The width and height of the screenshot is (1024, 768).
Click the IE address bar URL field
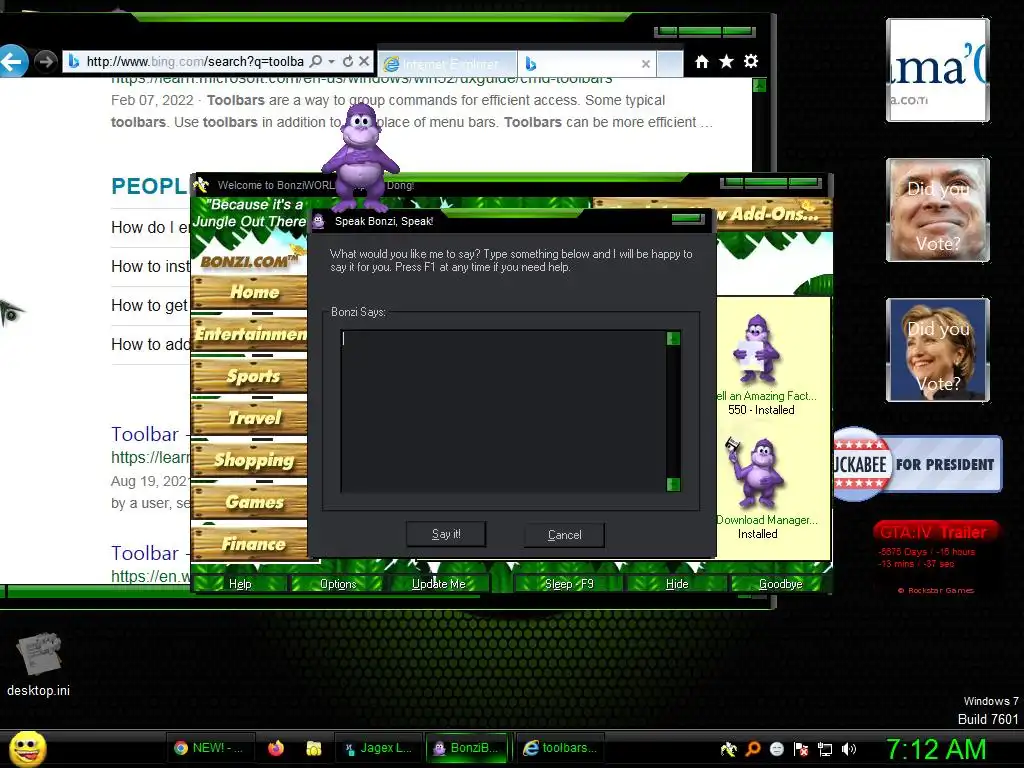tap(195, 61)
